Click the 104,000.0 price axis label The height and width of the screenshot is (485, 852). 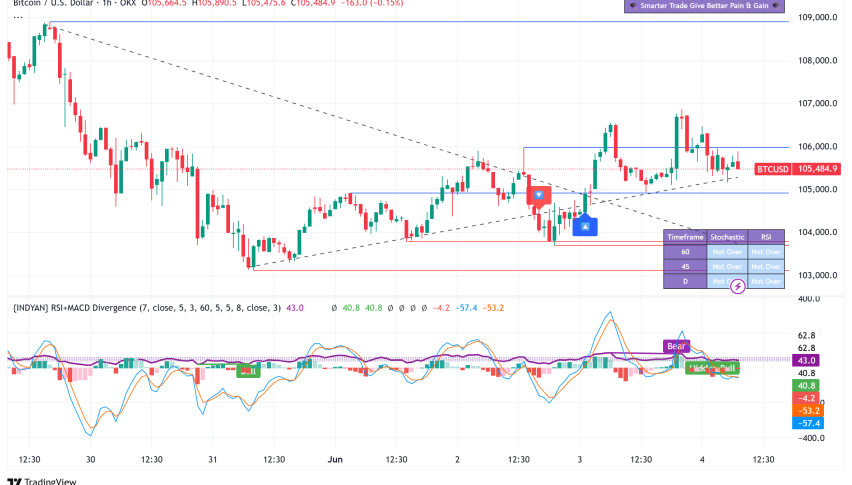coord(817,232)
